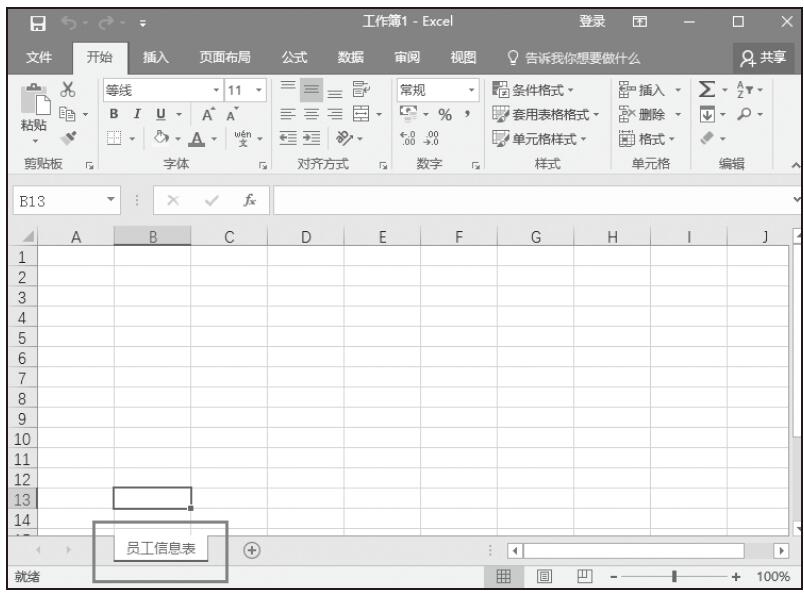Screen dimensions: 804x594
Task: Select the 员工信息表 sheet tab
Action: 160,548
